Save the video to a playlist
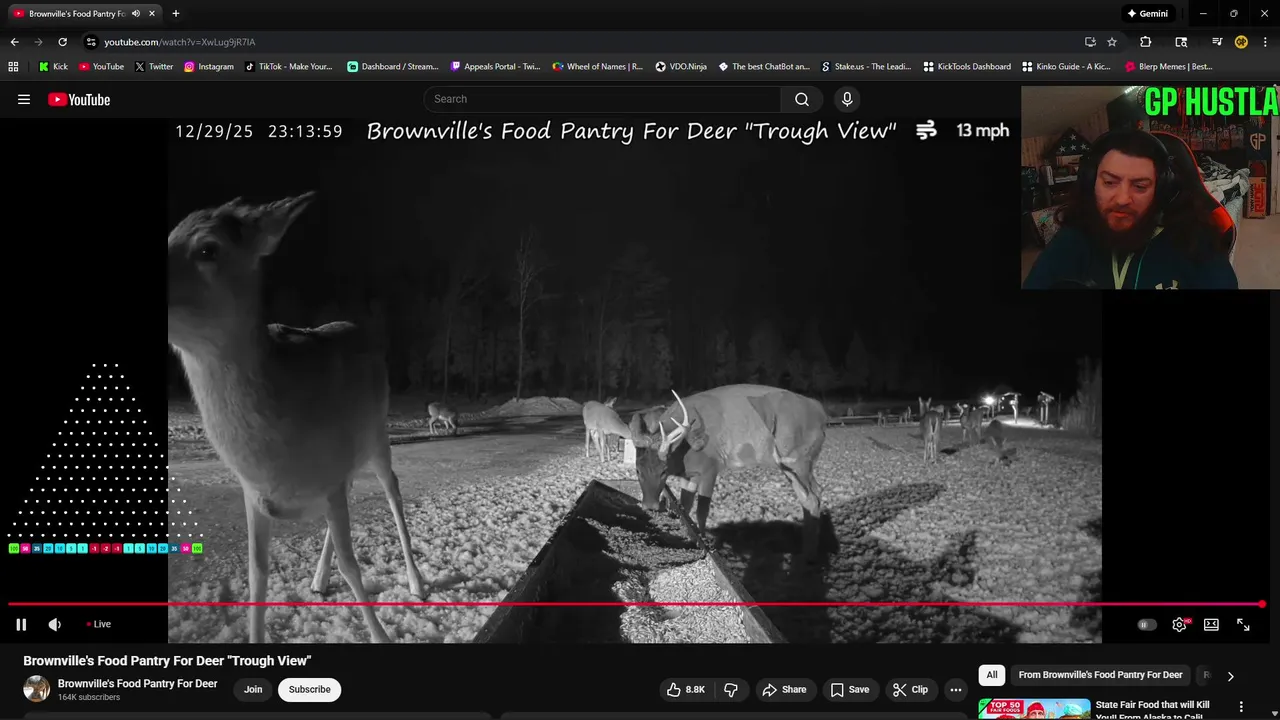Image resolution: width=1280 pixels, height=720 pixels. click(849, 689)
